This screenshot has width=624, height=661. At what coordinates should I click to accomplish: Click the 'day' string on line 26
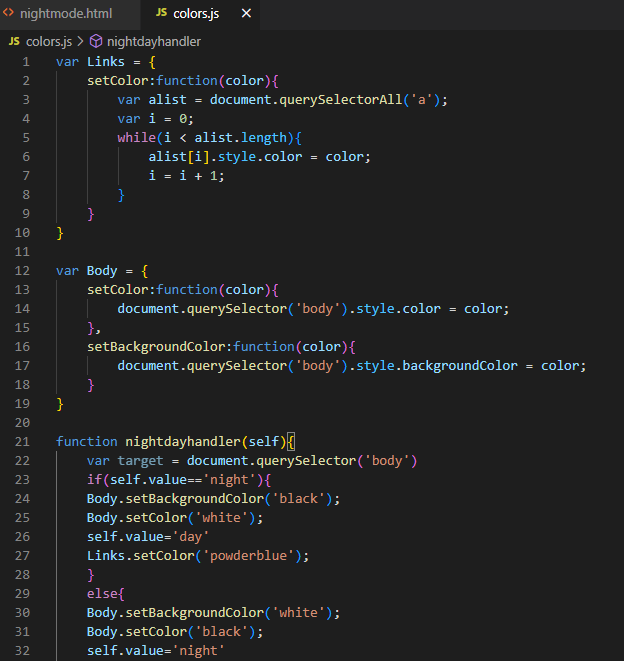click(x=191, y=537)
